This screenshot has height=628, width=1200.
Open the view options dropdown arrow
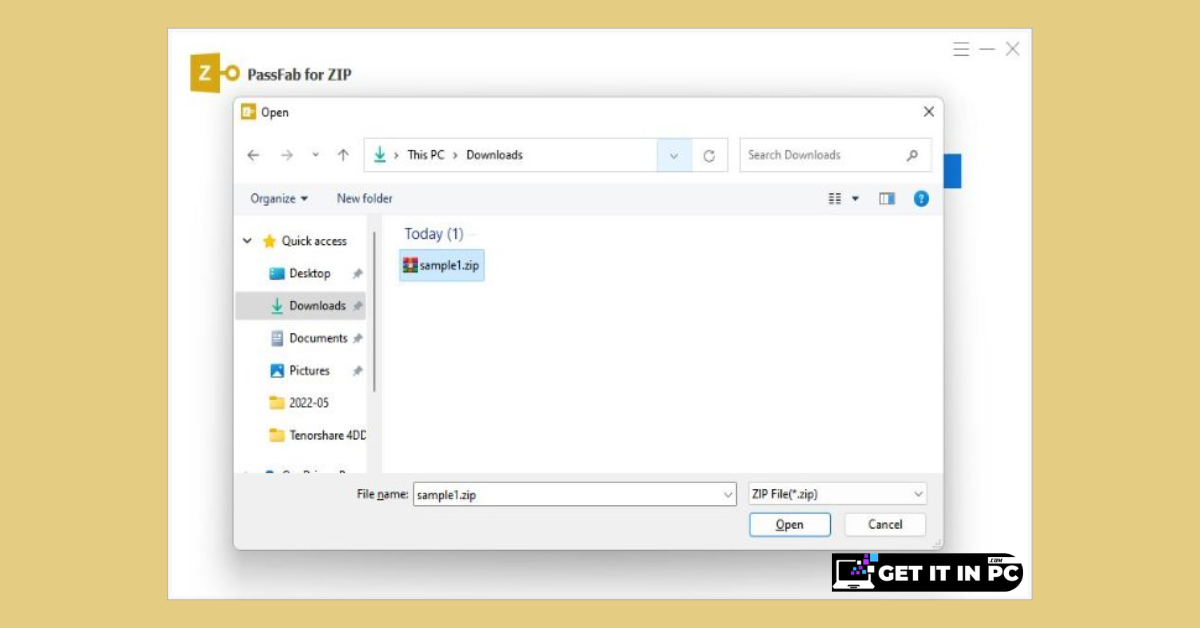[856, 199]
